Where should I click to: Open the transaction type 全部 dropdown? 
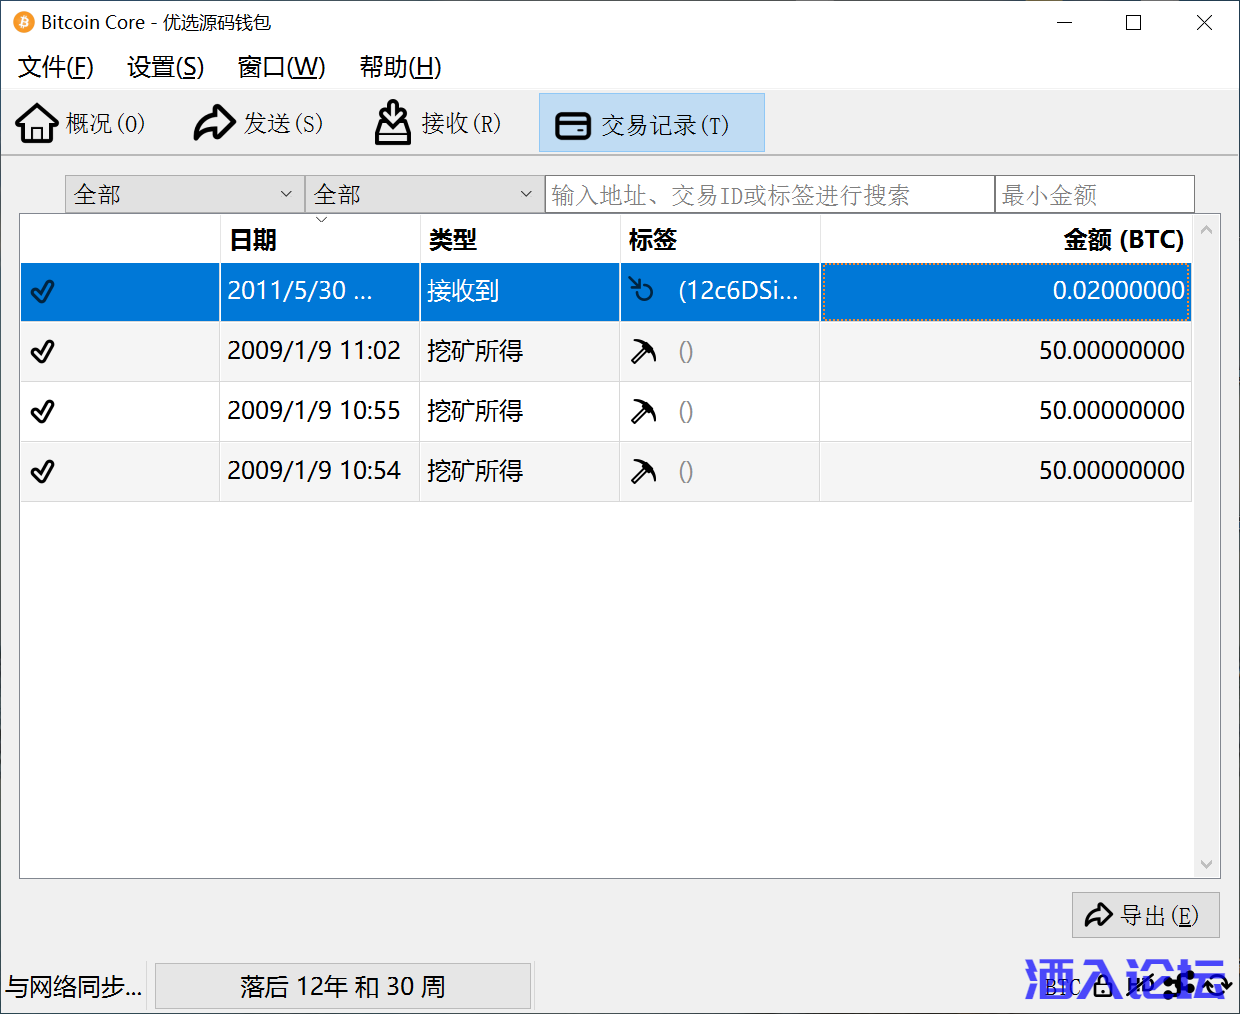424,194
